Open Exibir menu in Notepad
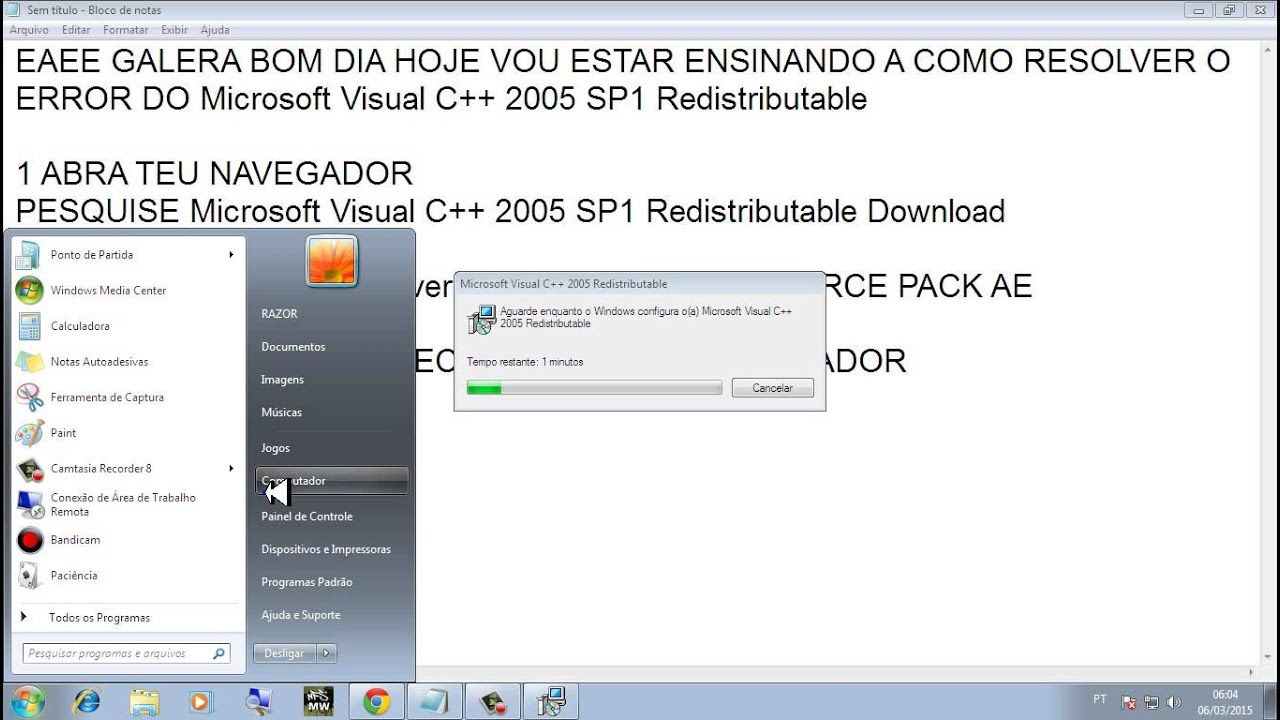The image size is (1280, 720). pos(176,30)
